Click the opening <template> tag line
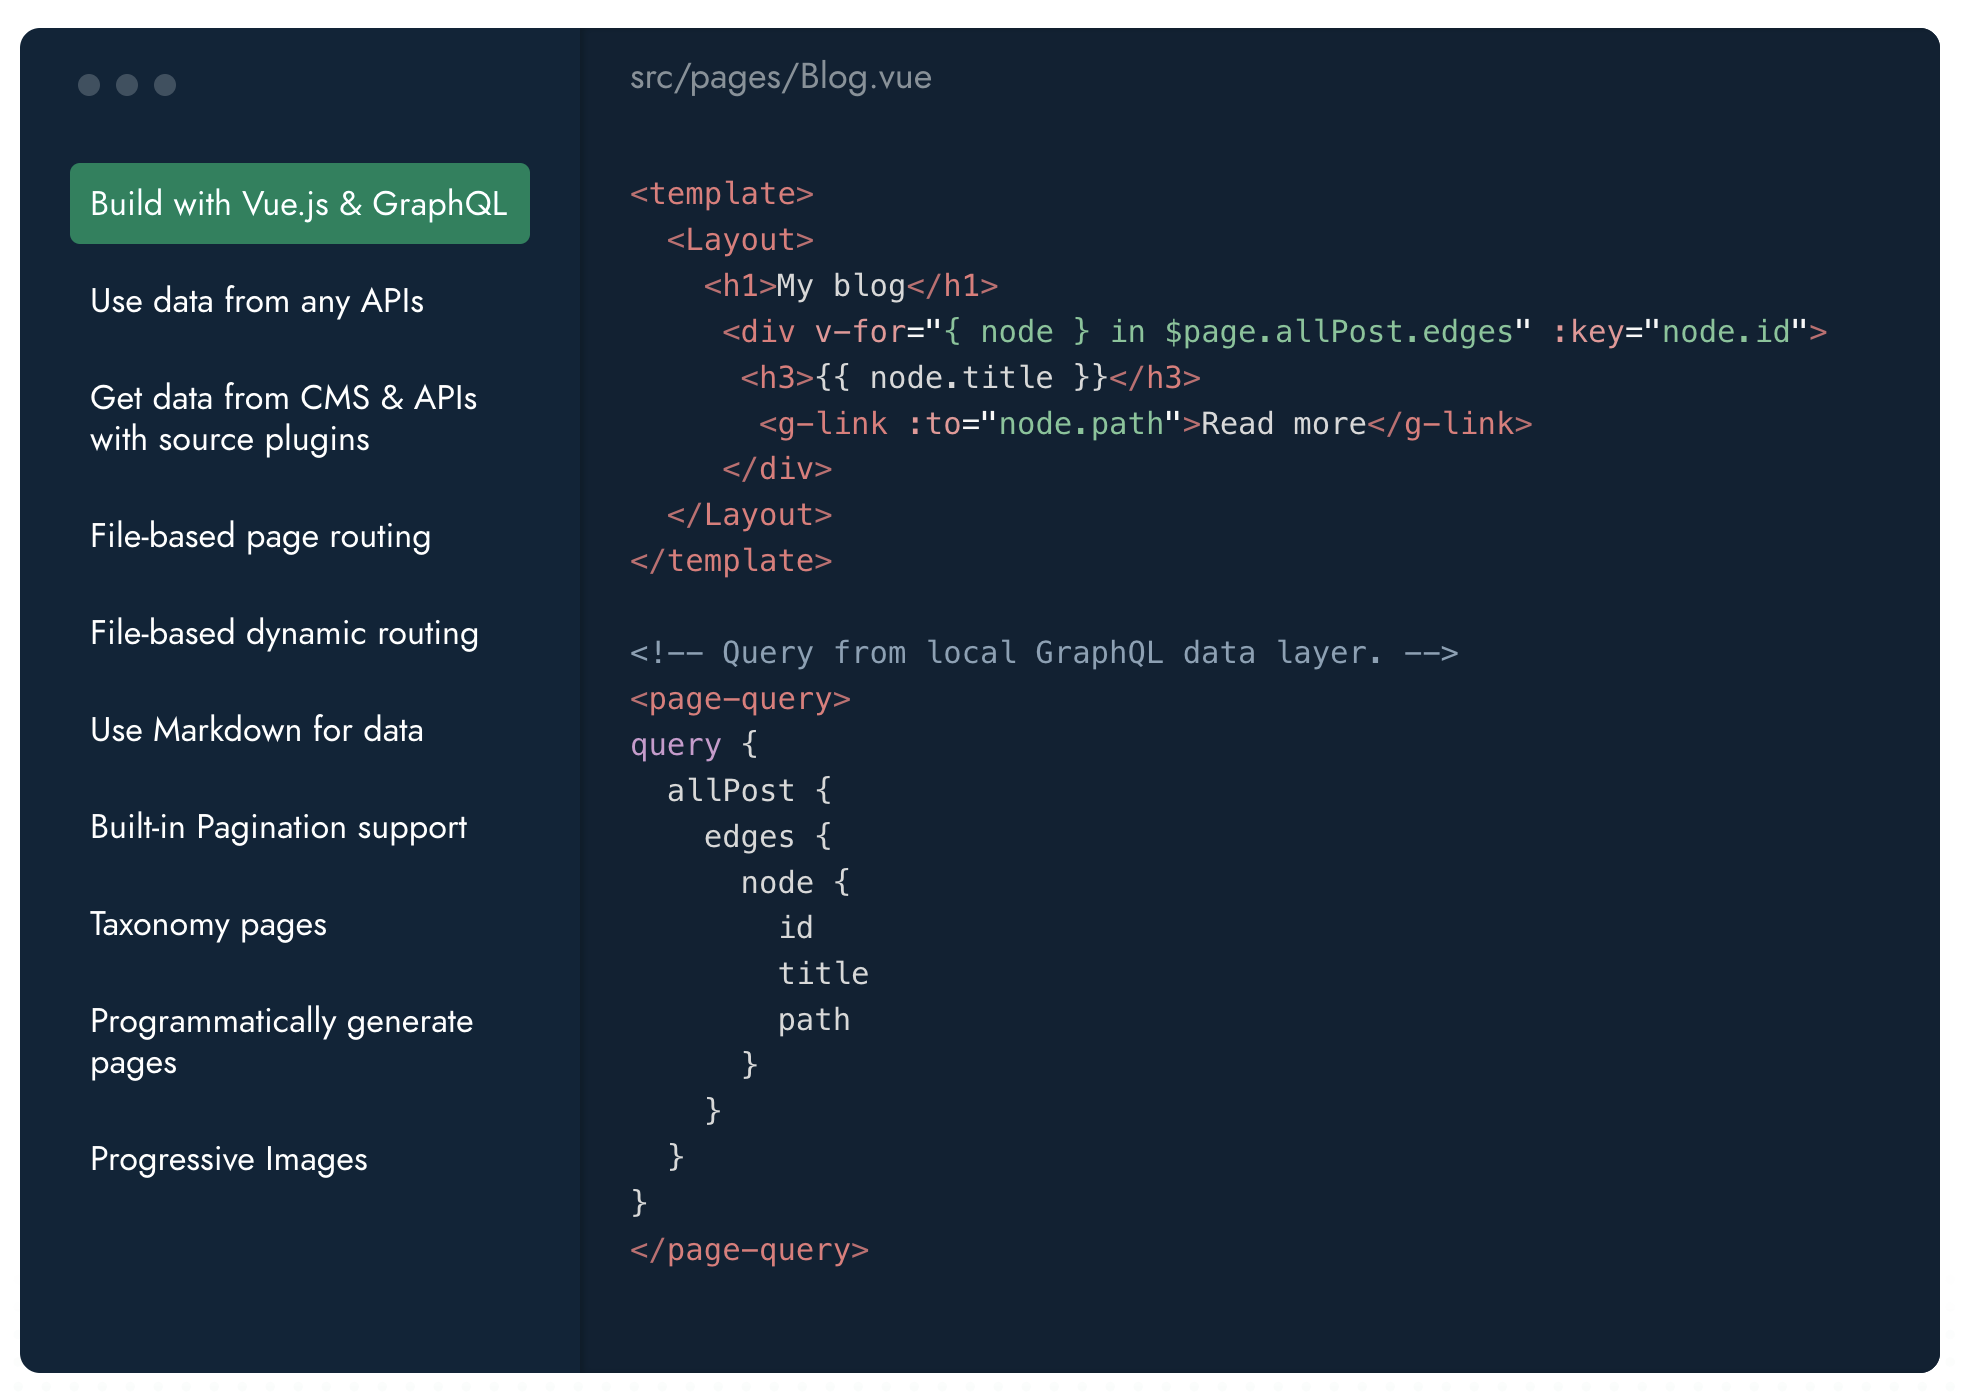 (x=722, y=193)
